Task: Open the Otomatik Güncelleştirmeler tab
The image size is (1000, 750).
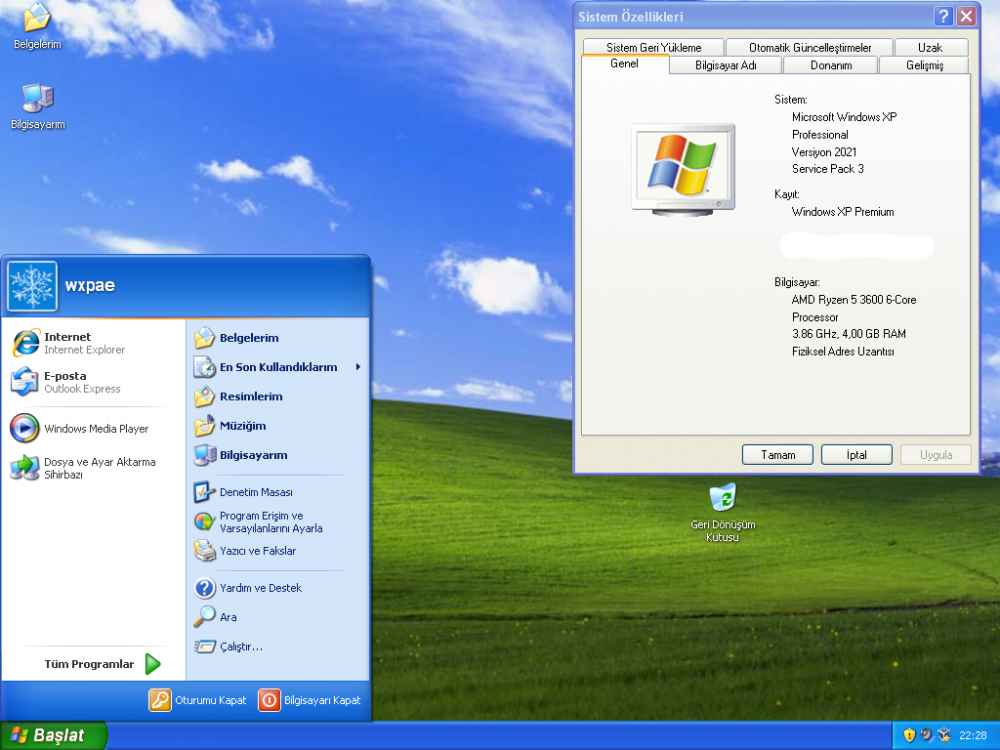Action: (x=810, y=48)
